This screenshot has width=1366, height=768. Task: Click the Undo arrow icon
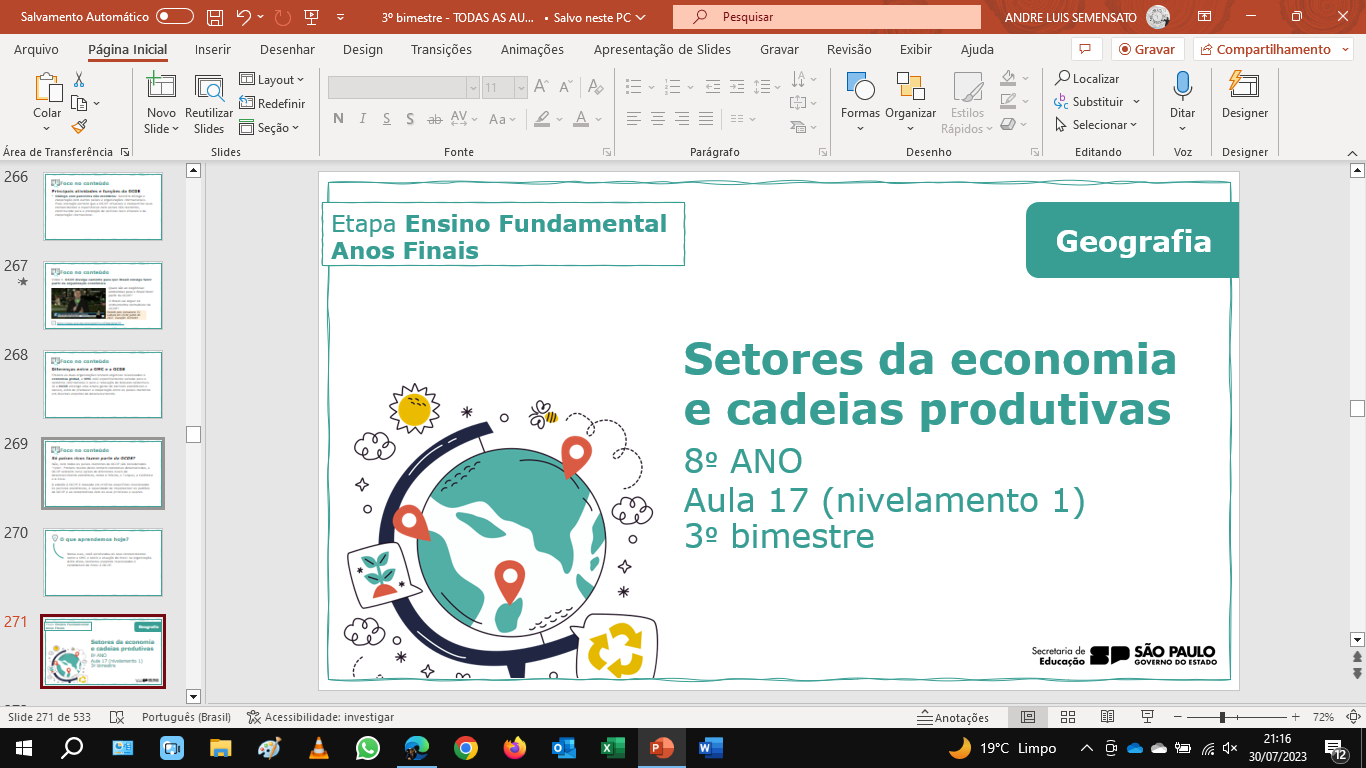point(243,17)
